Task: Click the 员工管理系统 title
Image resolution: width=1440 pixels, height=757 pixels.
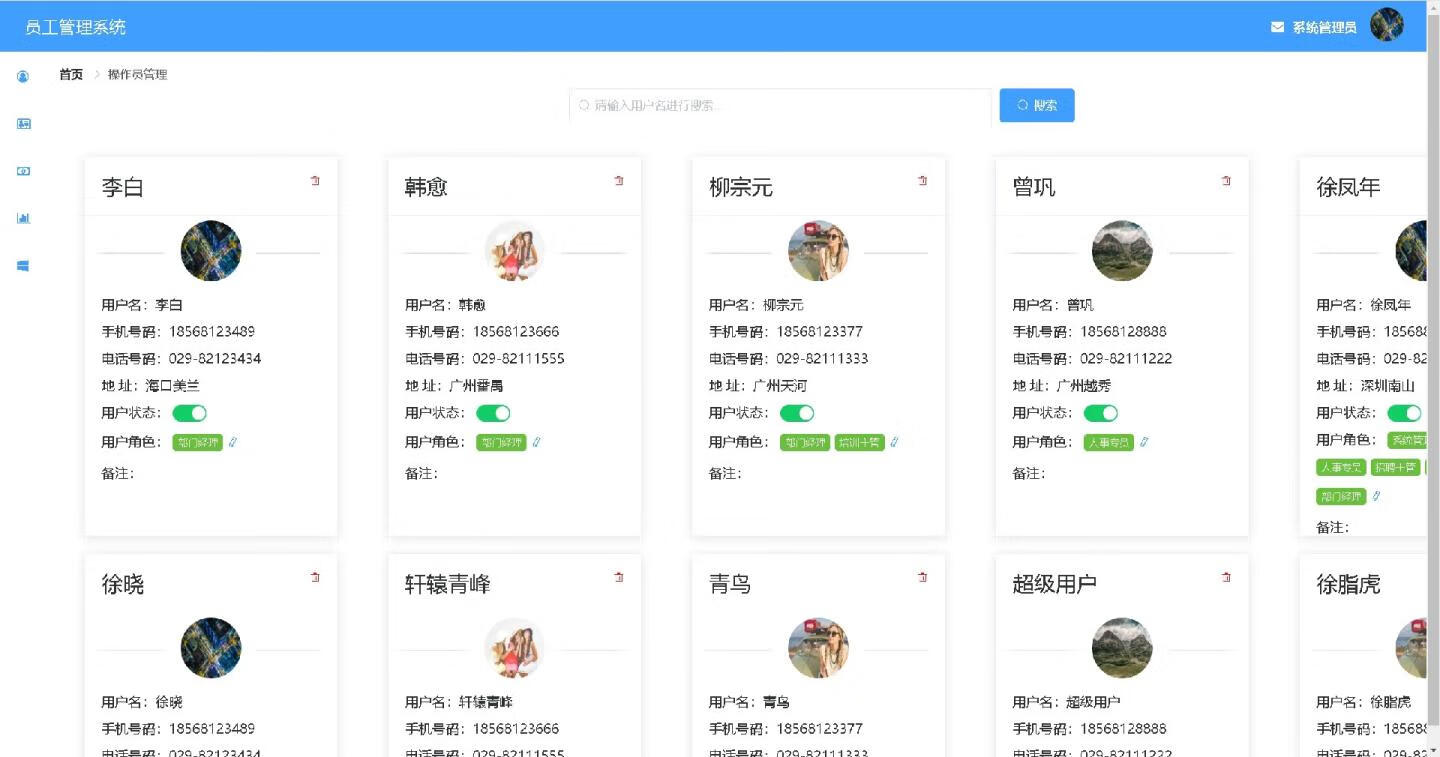Action: tap(76, 27)
